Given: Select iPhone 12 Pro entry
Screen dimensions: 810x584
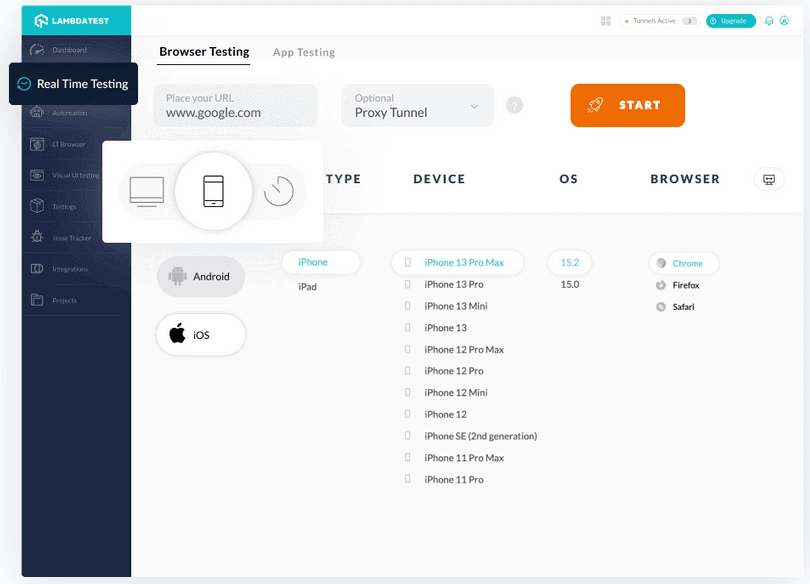Looking at the screenshot, I should coord(454,371).
